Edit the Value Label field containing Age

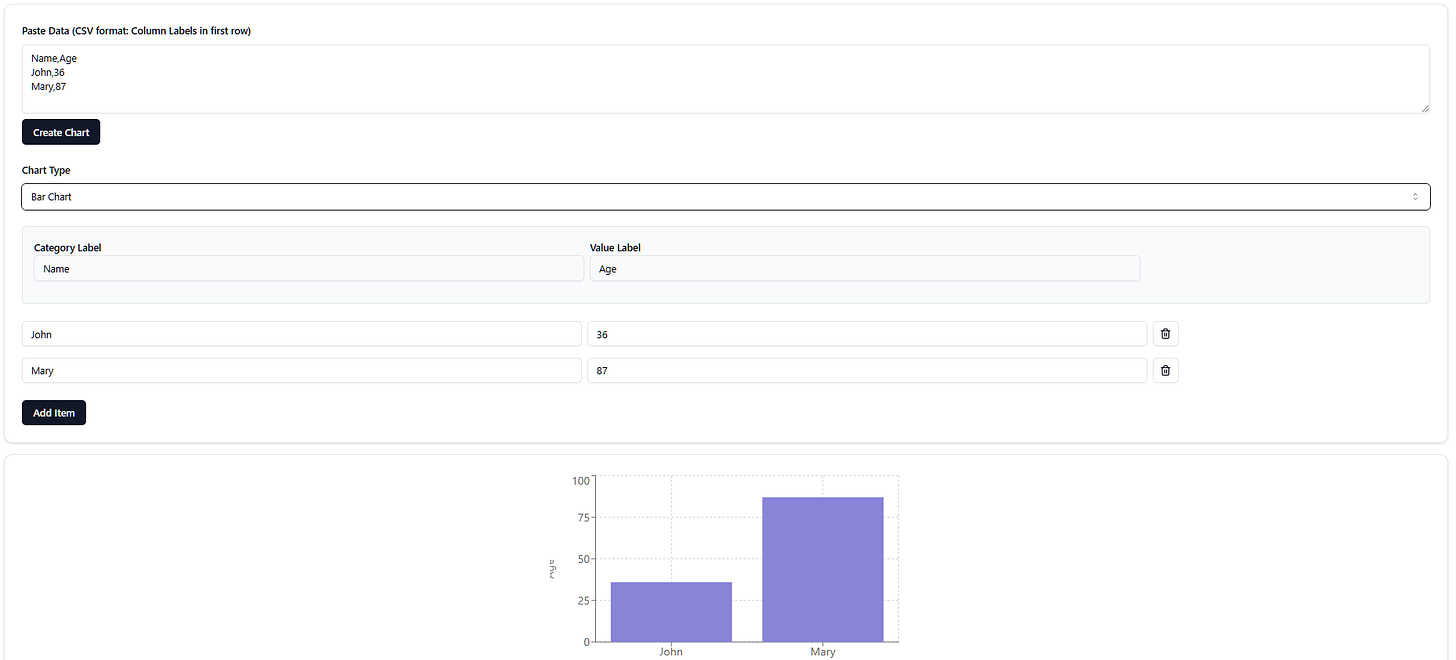[x=865, y=268]
